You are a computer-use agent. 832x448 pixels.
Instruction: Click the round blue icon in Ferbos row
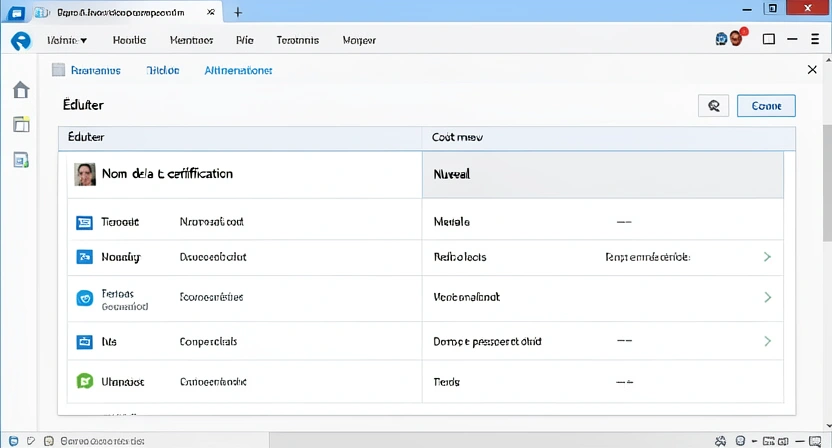coord(85,297)
